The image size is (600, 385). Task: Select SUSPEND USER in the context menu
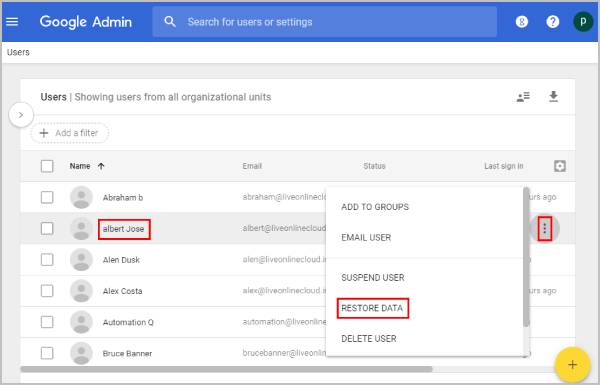(x=373, y=277)
